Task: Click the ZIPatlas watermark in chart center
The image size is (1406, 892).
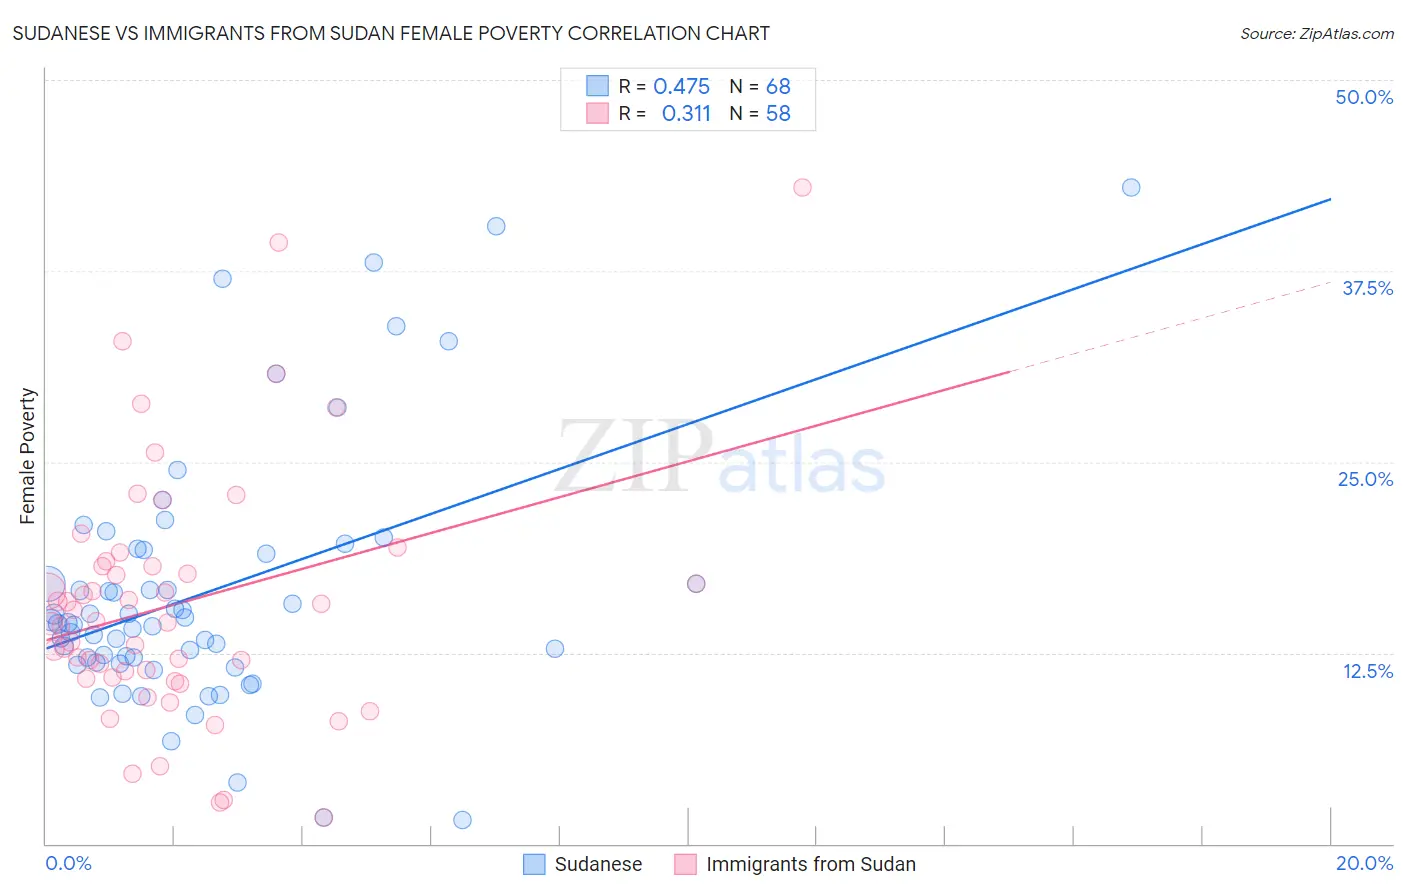Action: [721, 457]
